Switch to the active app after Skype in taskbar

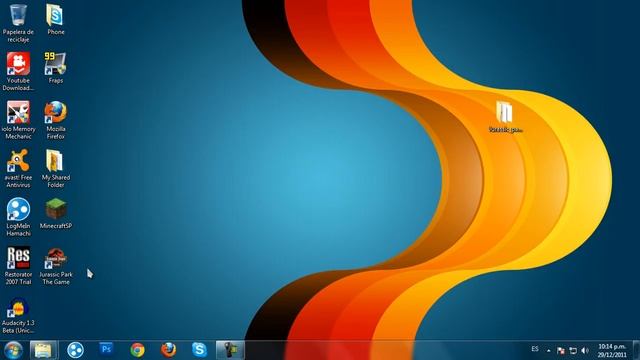(x=230, y=350)
